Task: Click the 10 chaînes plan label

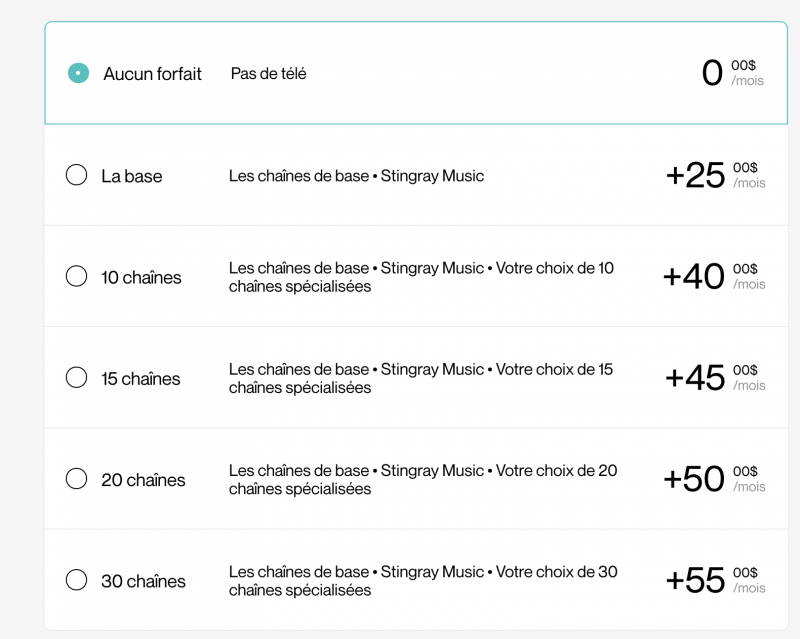Action: pyautogui.click(x=141, y=277)
